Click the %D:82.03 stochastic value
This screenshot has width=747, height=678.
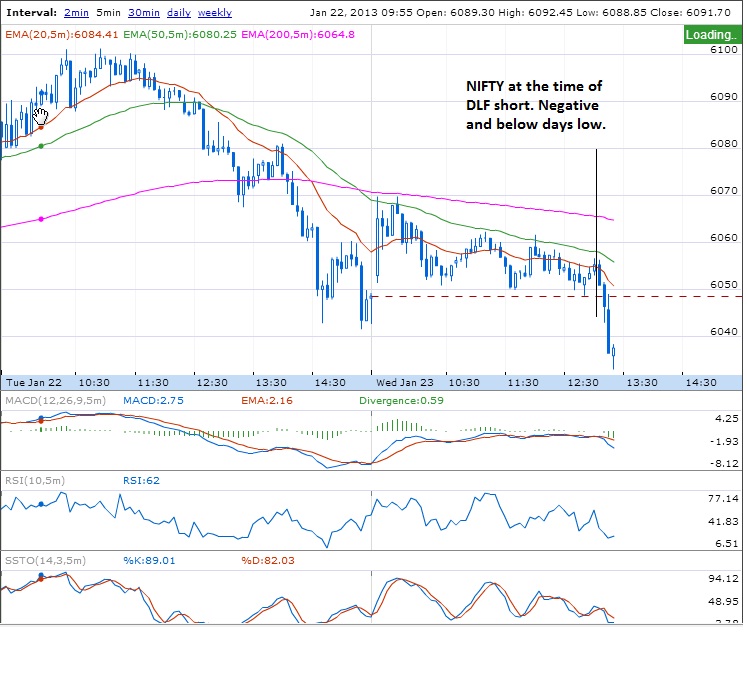point(268,560)
